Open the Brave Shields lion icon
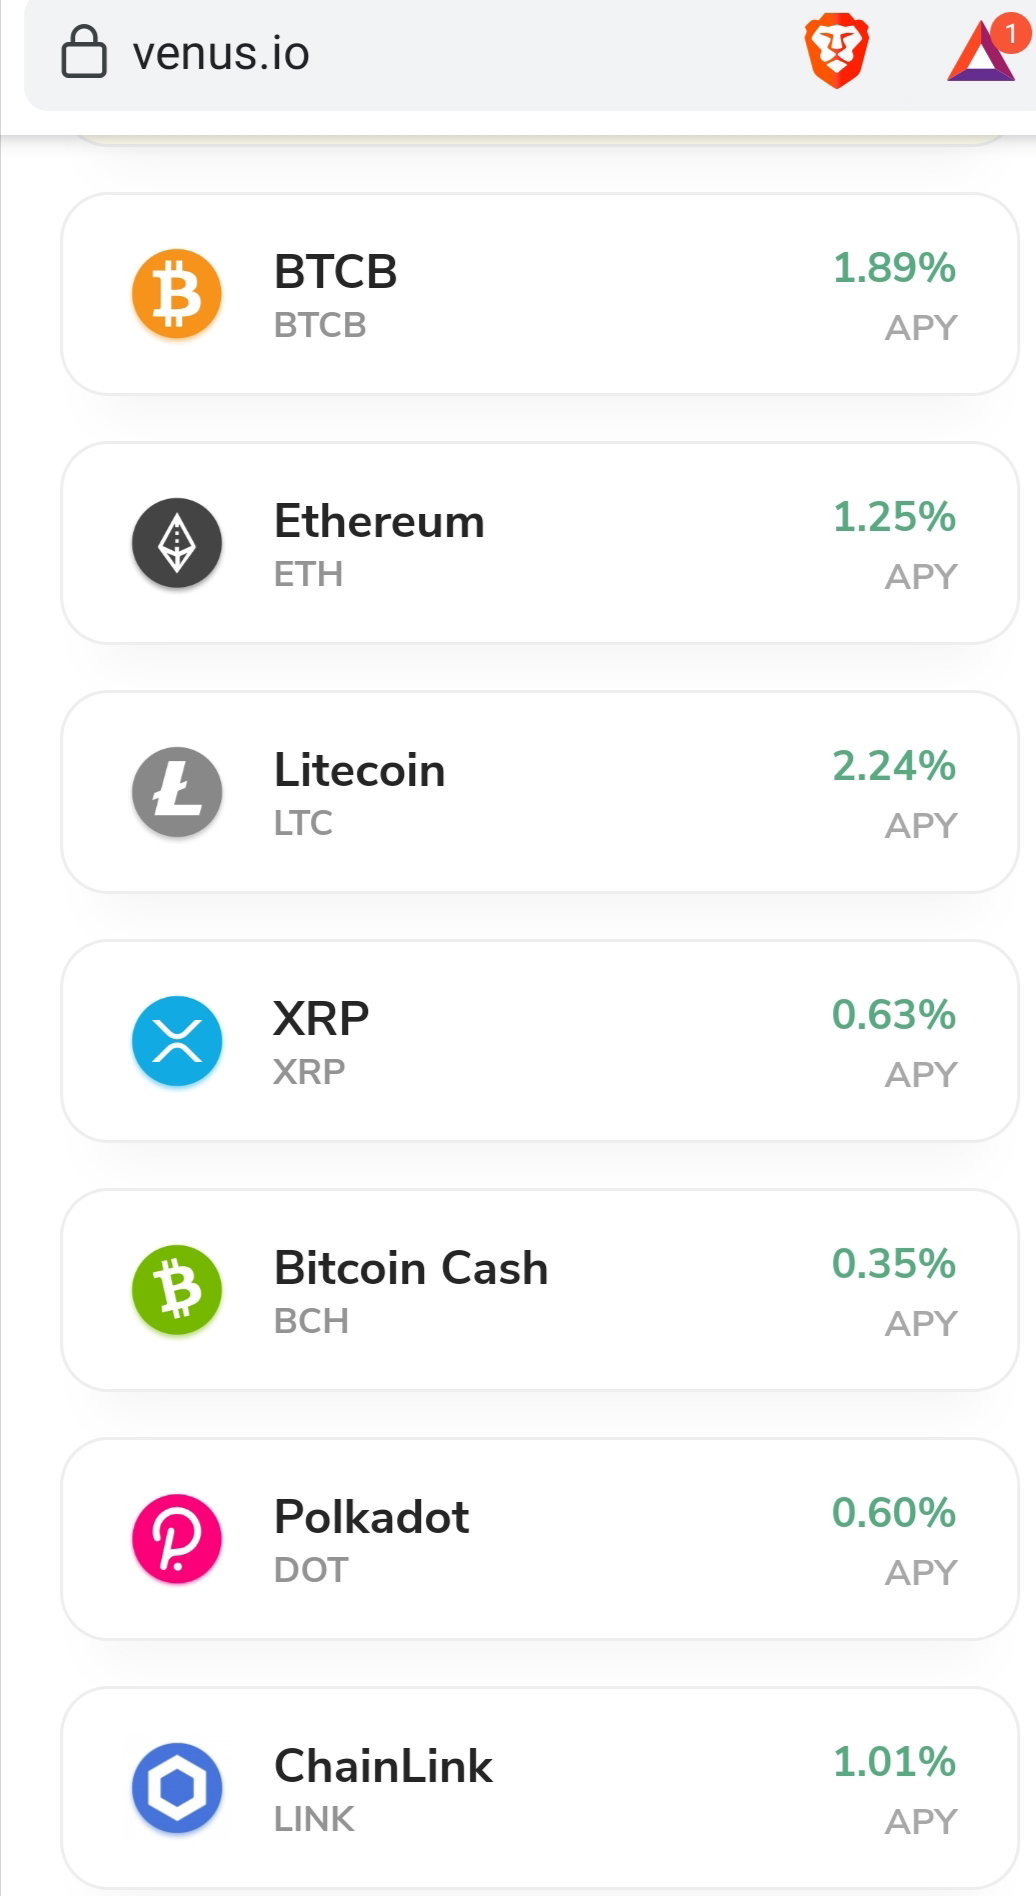1036x1896 pixels. click(837, 51)
